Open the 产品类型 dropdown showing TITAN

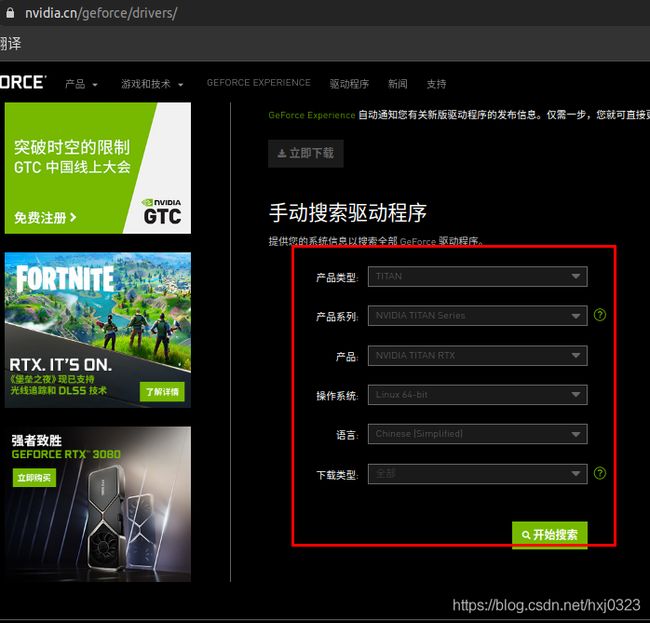[477, 276]
